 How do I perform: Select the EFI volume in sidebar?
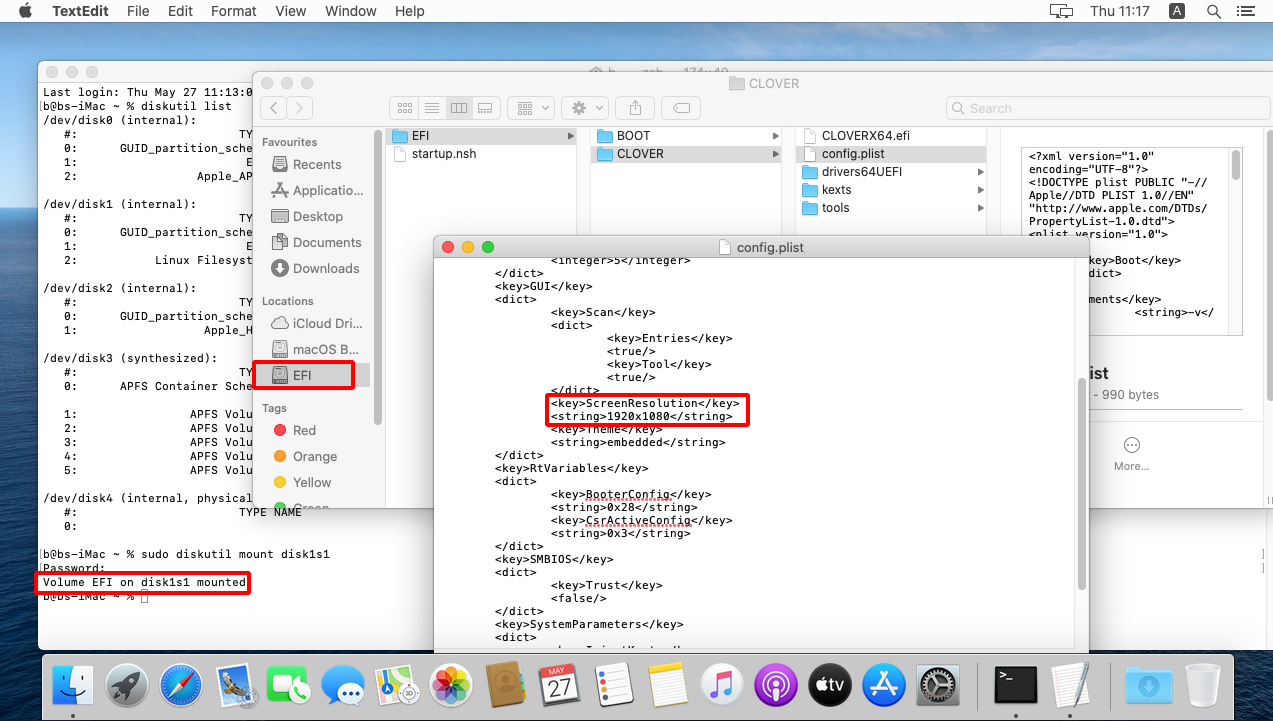tap(303, 375)
